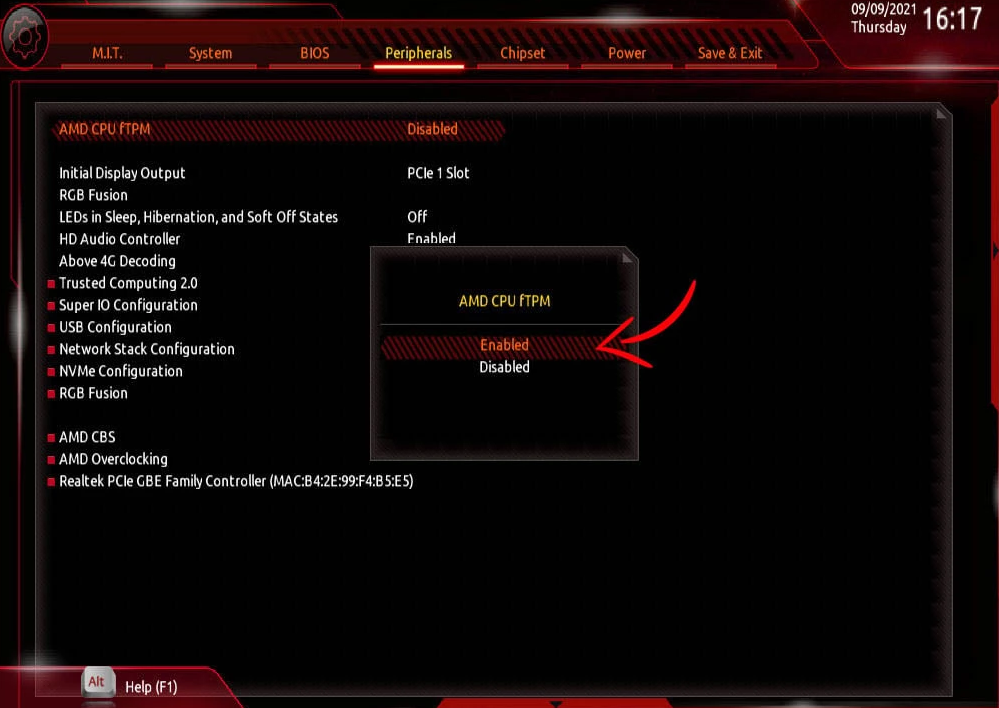Expand the USB Configuration submenu
This screenshot has height=708, width=999.
coord(115,327)
